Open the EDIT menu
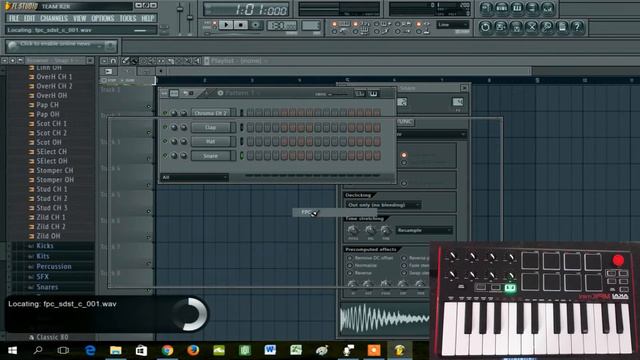 point(29,18)
